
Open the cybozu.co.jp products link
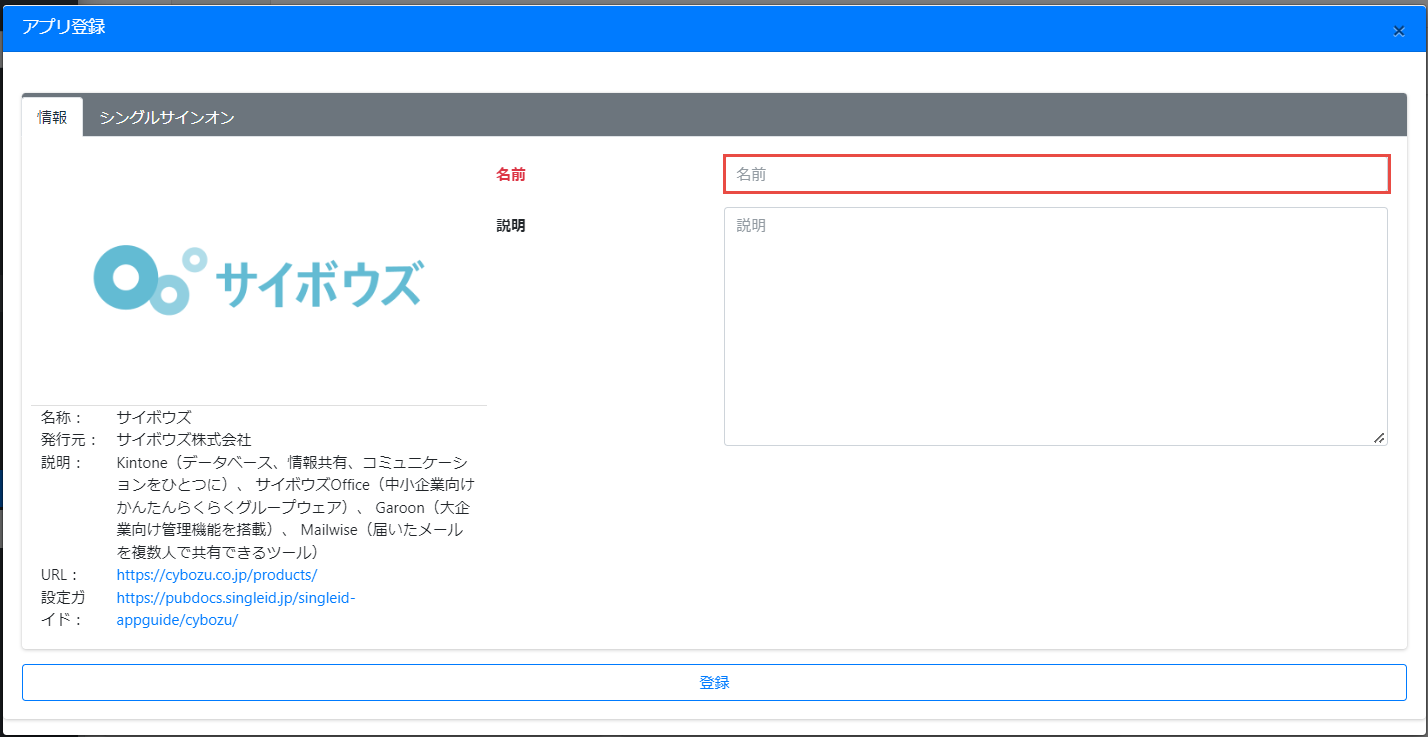[x=216, y=575]
